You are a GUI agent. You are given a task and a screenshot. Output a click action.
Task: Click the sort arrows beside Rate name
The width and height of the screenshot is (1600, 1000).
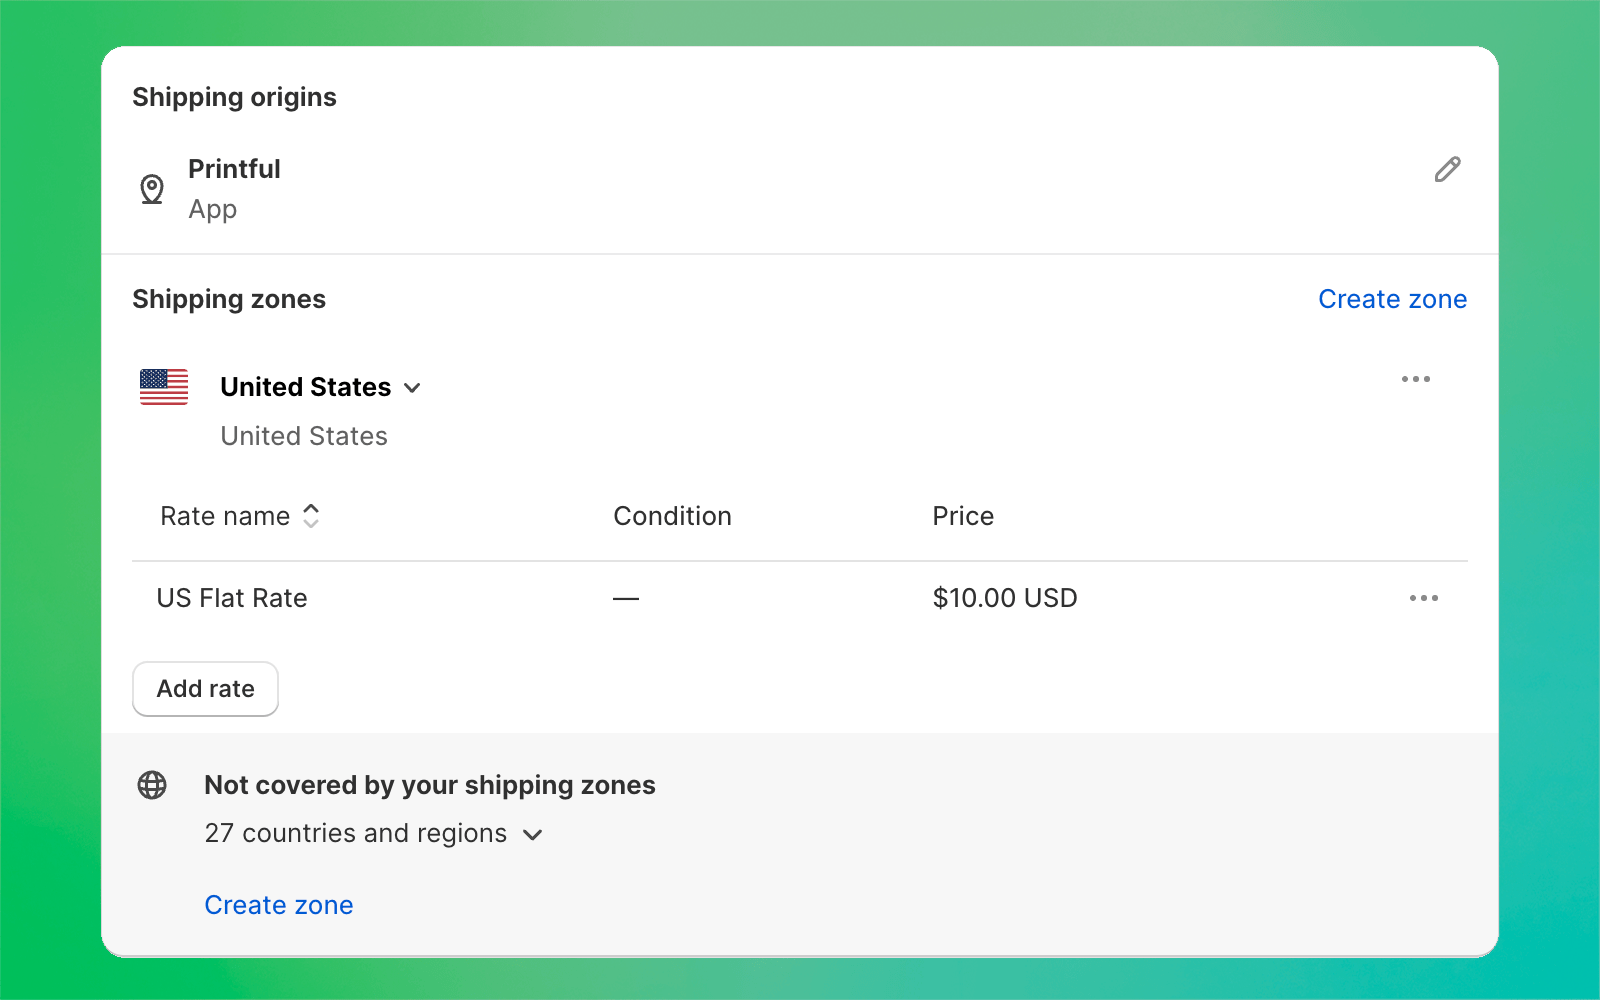click(310, 516)
